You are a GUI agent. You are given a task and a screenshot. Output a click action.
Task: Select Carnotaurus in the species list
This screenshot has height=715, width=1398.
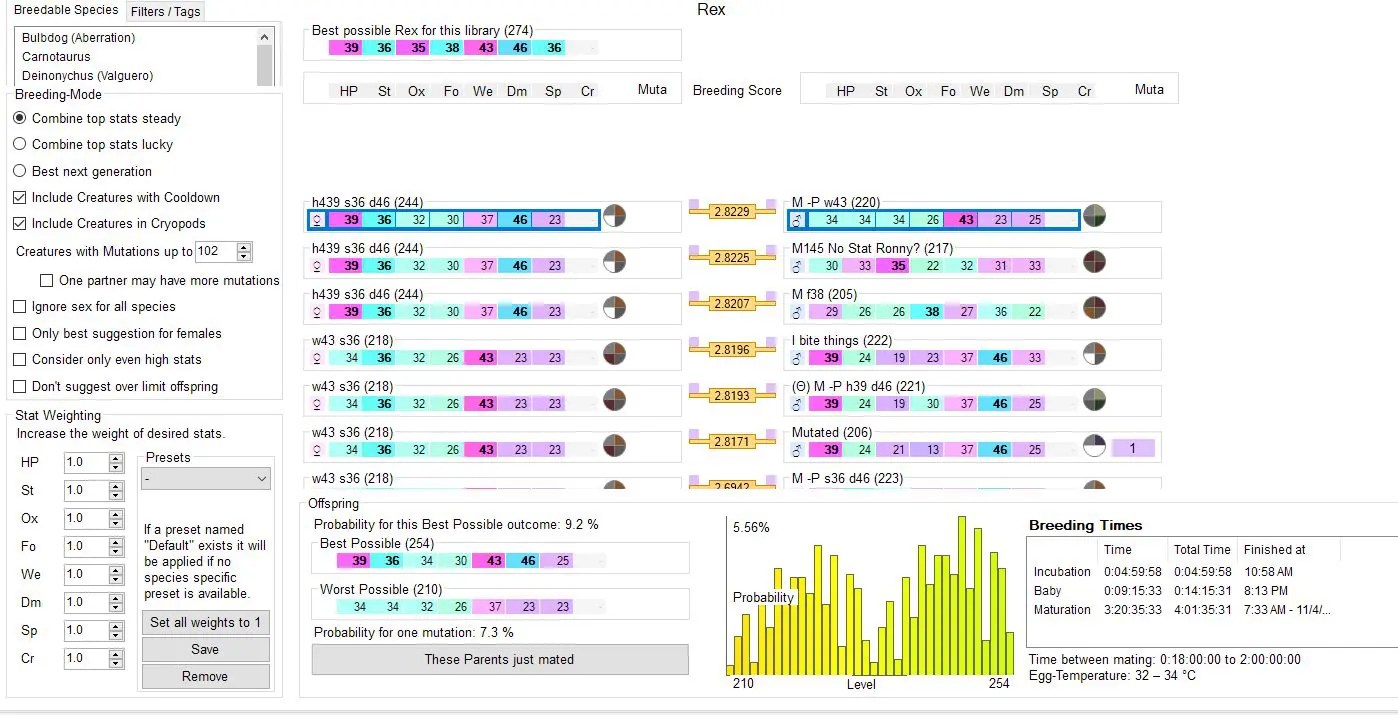[59, 57]
